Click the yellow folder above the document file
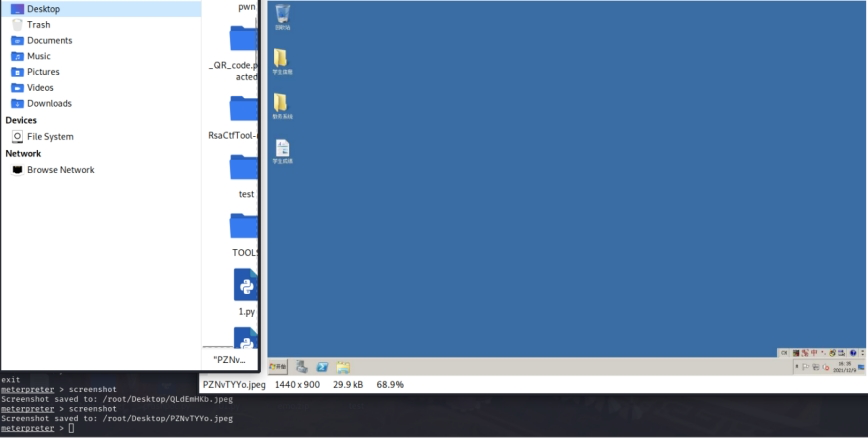 pos(281,102)
